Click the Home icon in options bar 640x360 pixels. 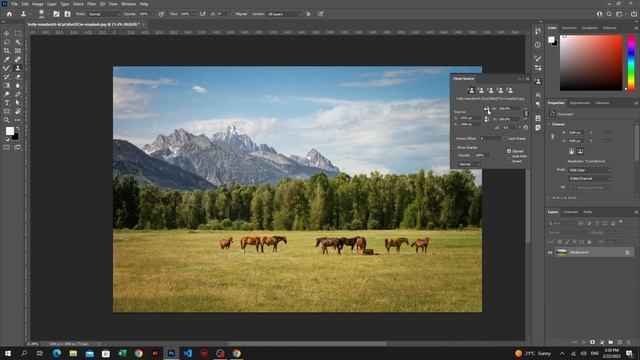[x=9, y=14]
